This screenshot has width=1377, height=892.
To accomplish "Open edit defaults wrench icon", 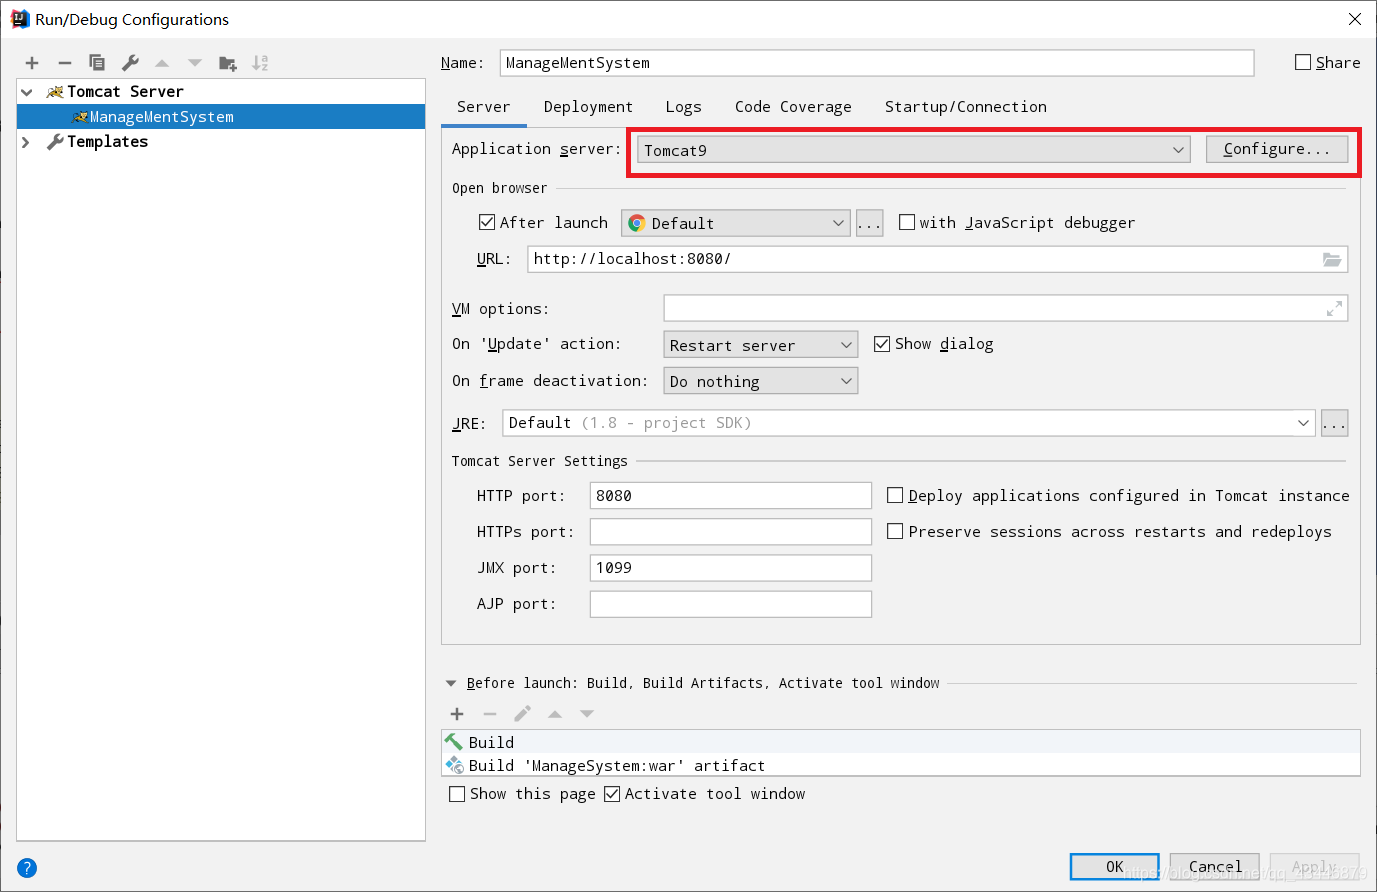I will (x=130, y=63).
